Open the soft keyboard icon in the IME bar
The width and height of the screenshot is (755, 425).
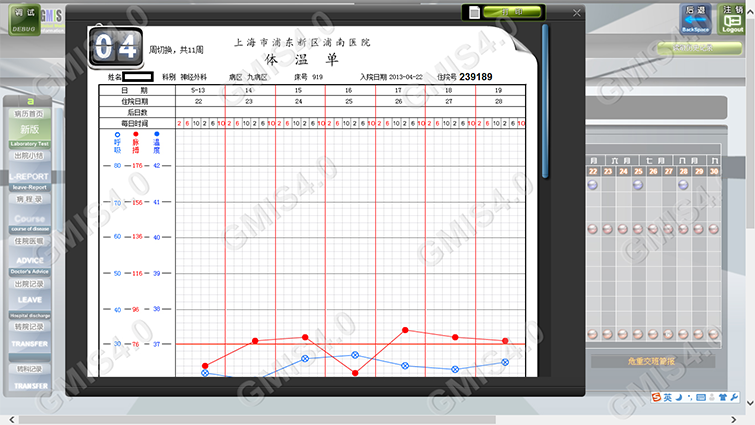click(701, 397)
